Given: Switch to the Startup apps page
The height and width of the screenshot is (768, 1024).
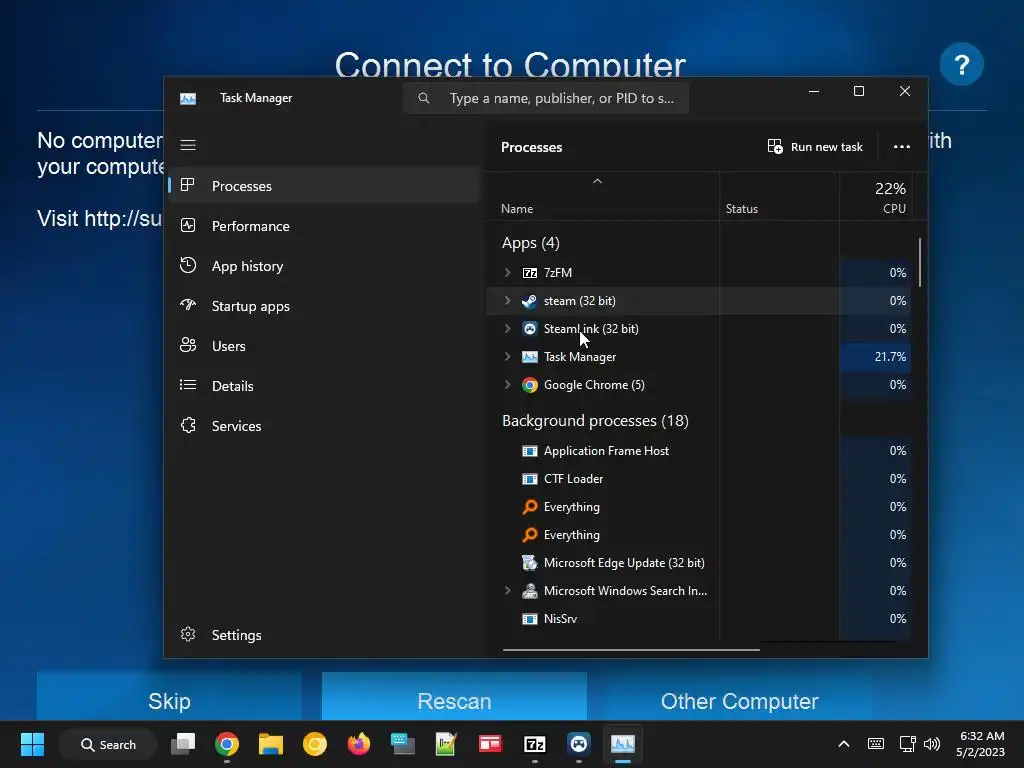Looking at the screenshot, I should tap(325, 306).
